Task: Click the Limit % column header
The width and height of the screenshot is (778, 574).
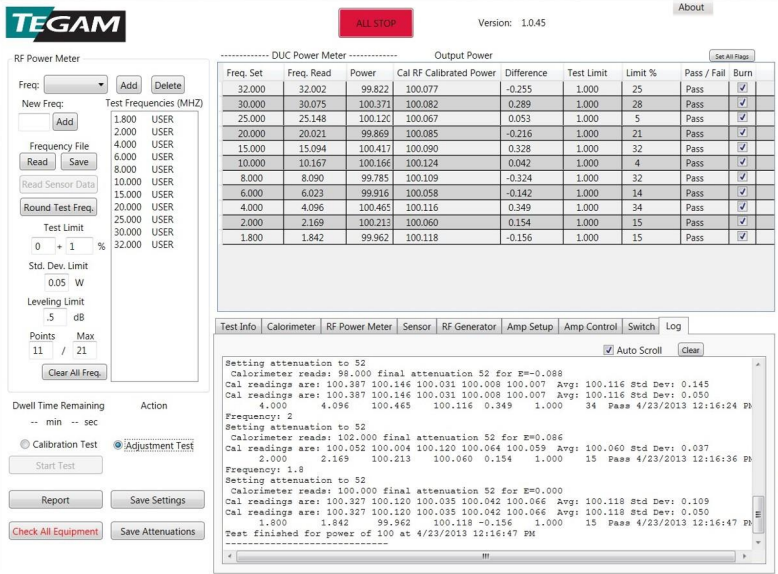Action: tap(650, 73)
